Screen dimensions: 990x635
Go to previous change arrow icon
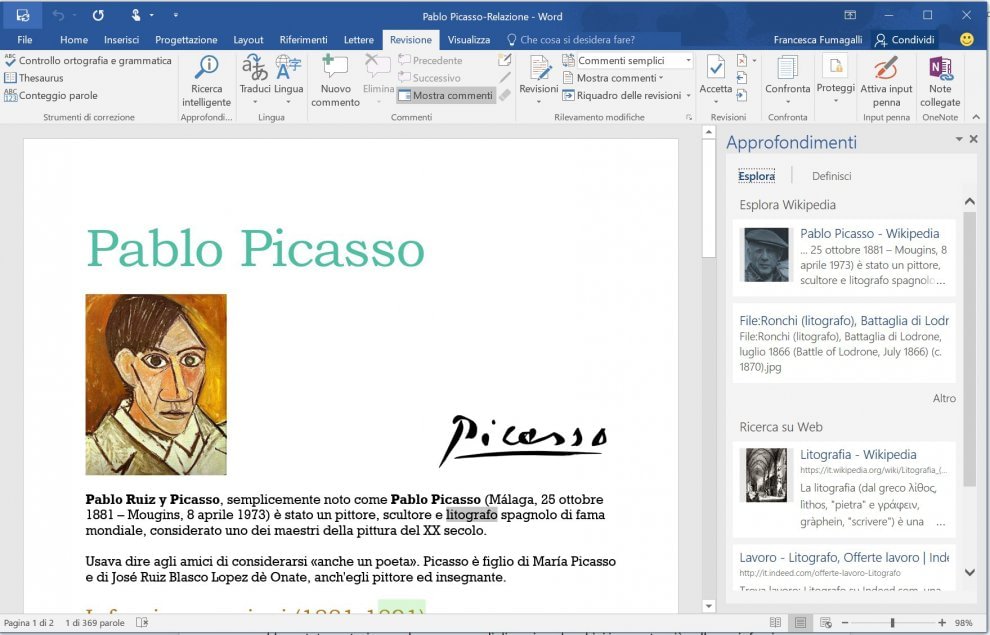click(742, 78)
